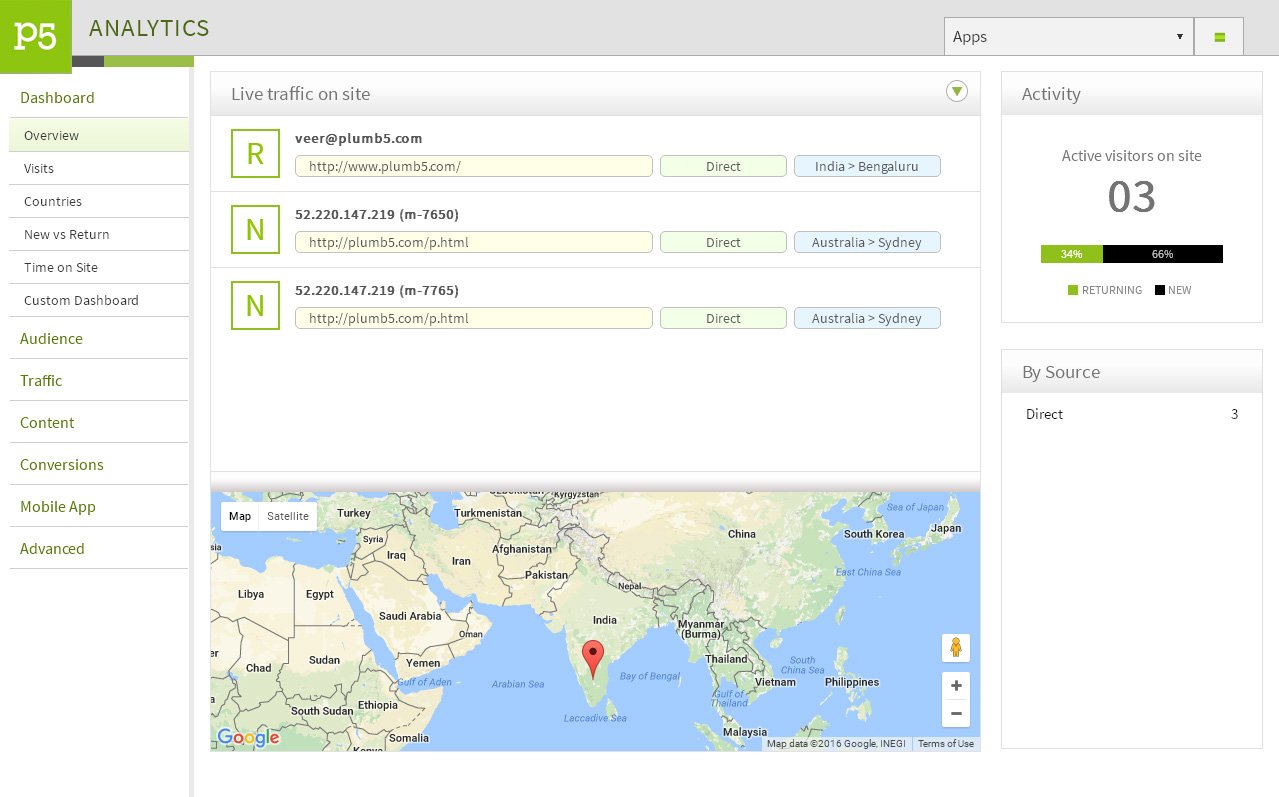Viewport: 1279px width, 797px height.
Task: Click Direct source tag for veer@plumb5.com
Action: [x=723, y=167]
